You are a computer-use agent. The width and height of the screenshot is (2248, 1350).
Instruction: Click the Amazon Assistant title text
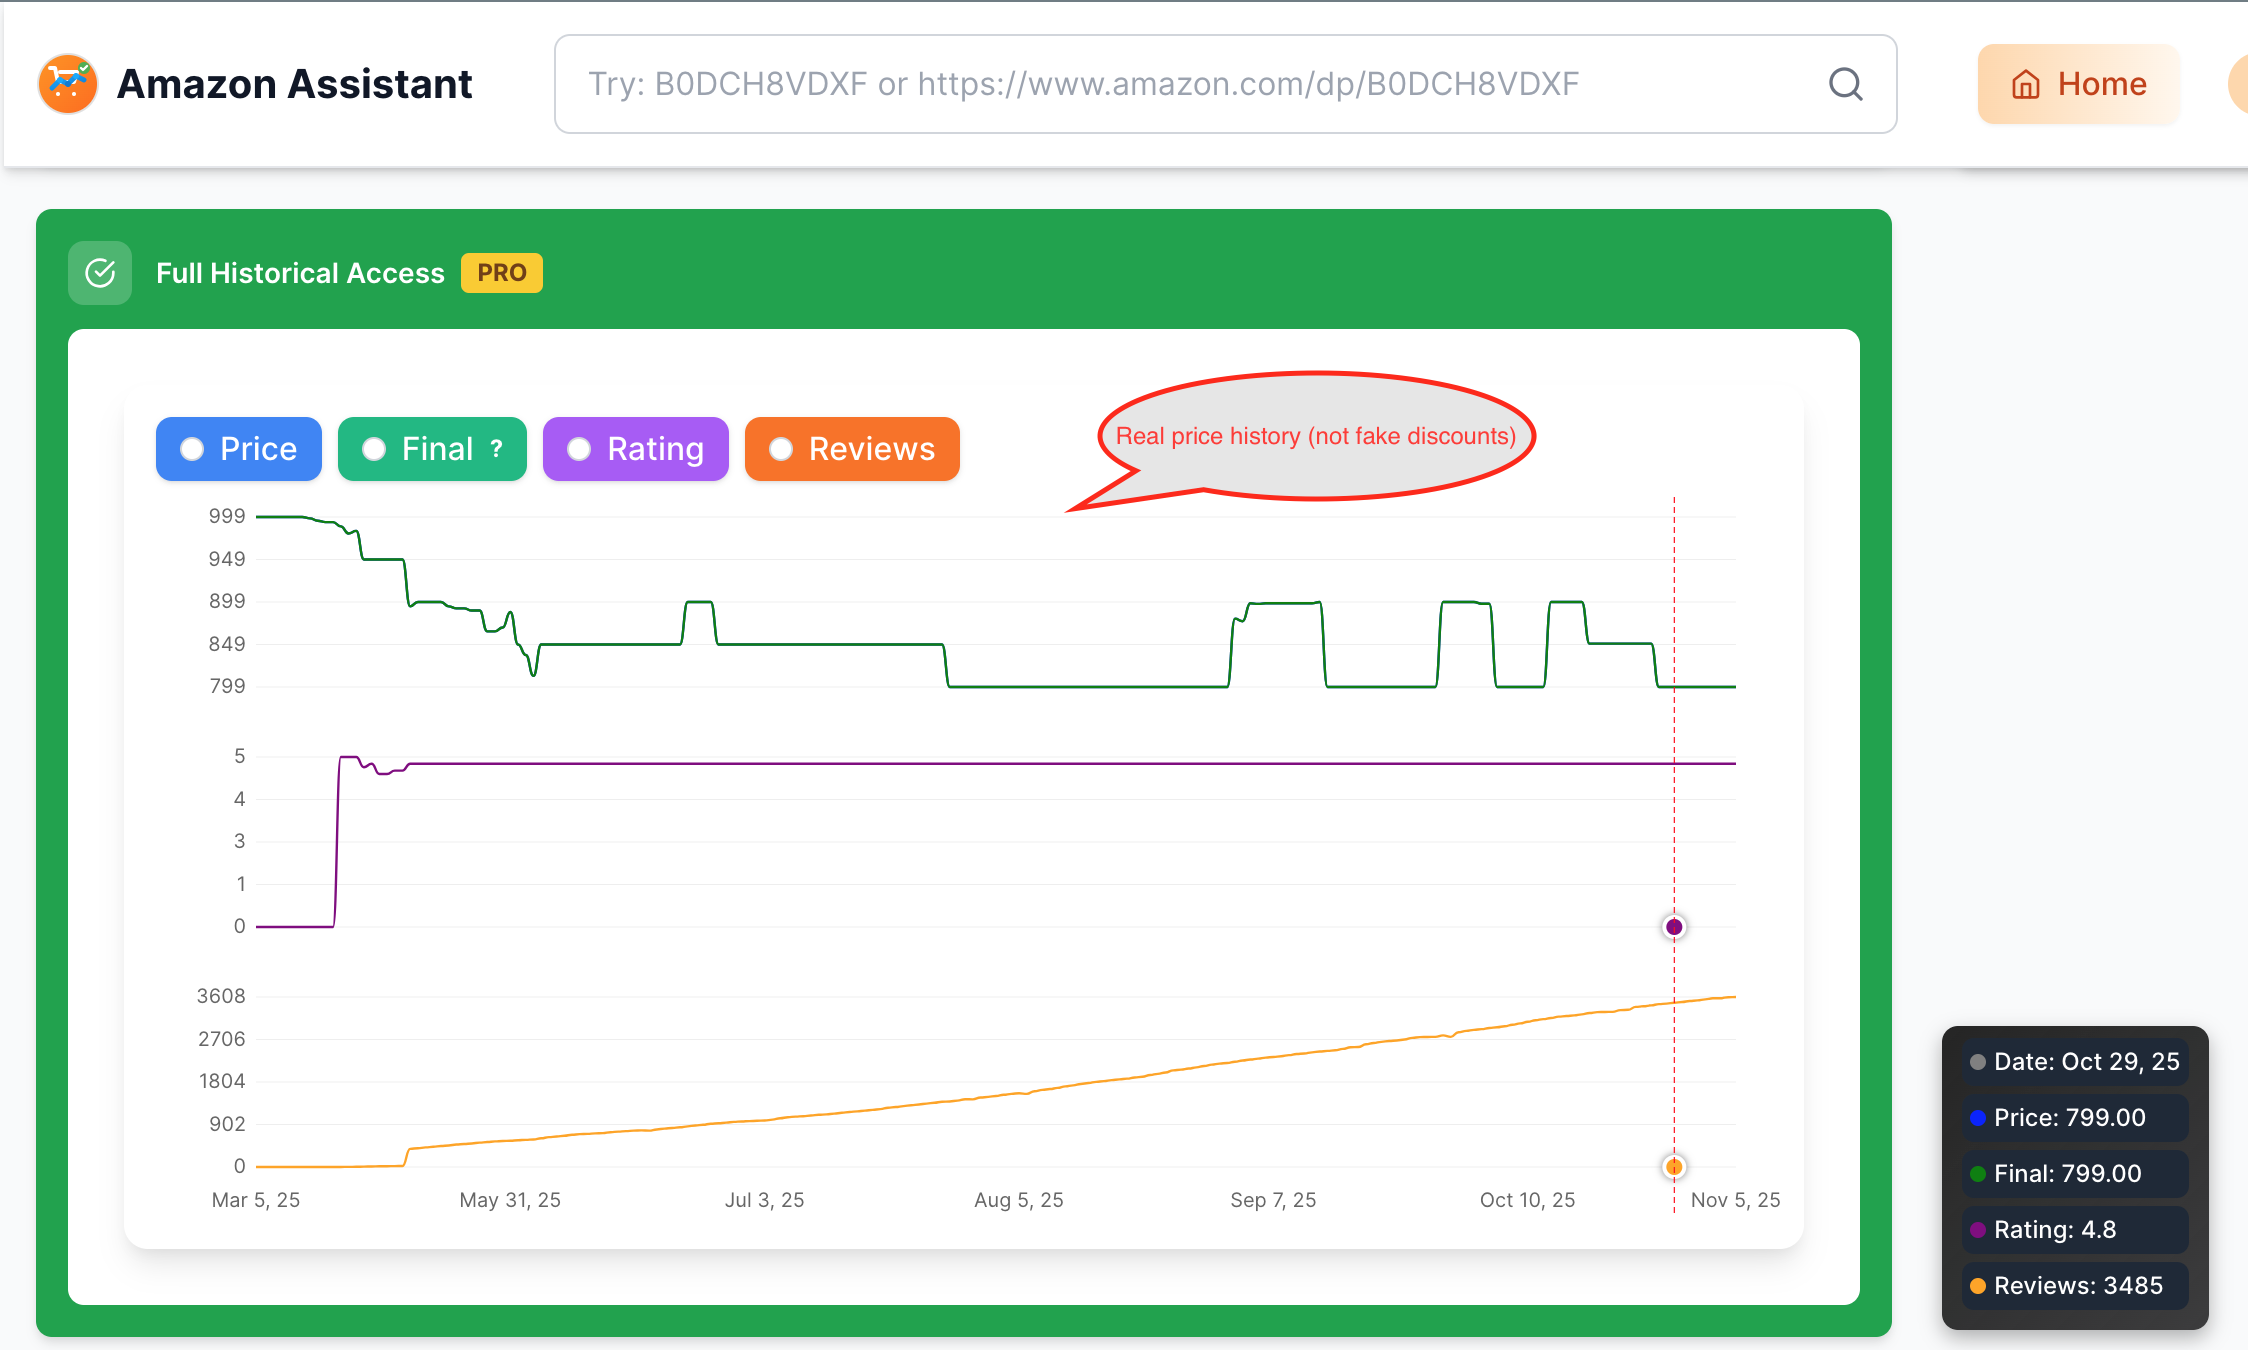tap(294, 84)
